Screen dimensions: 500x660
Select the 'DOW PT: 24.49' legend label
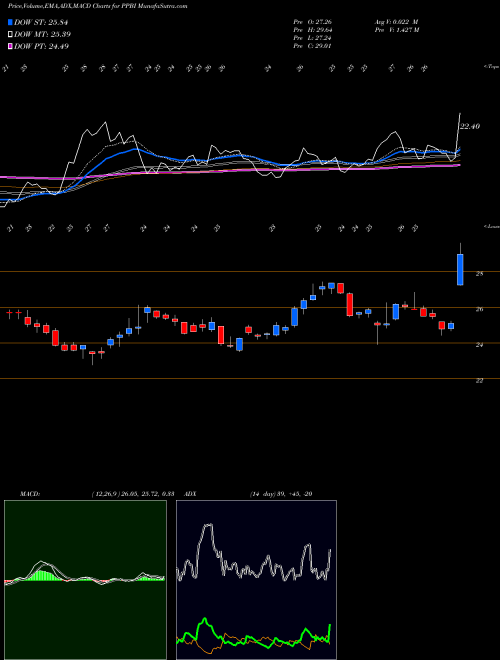coord(42,46)
